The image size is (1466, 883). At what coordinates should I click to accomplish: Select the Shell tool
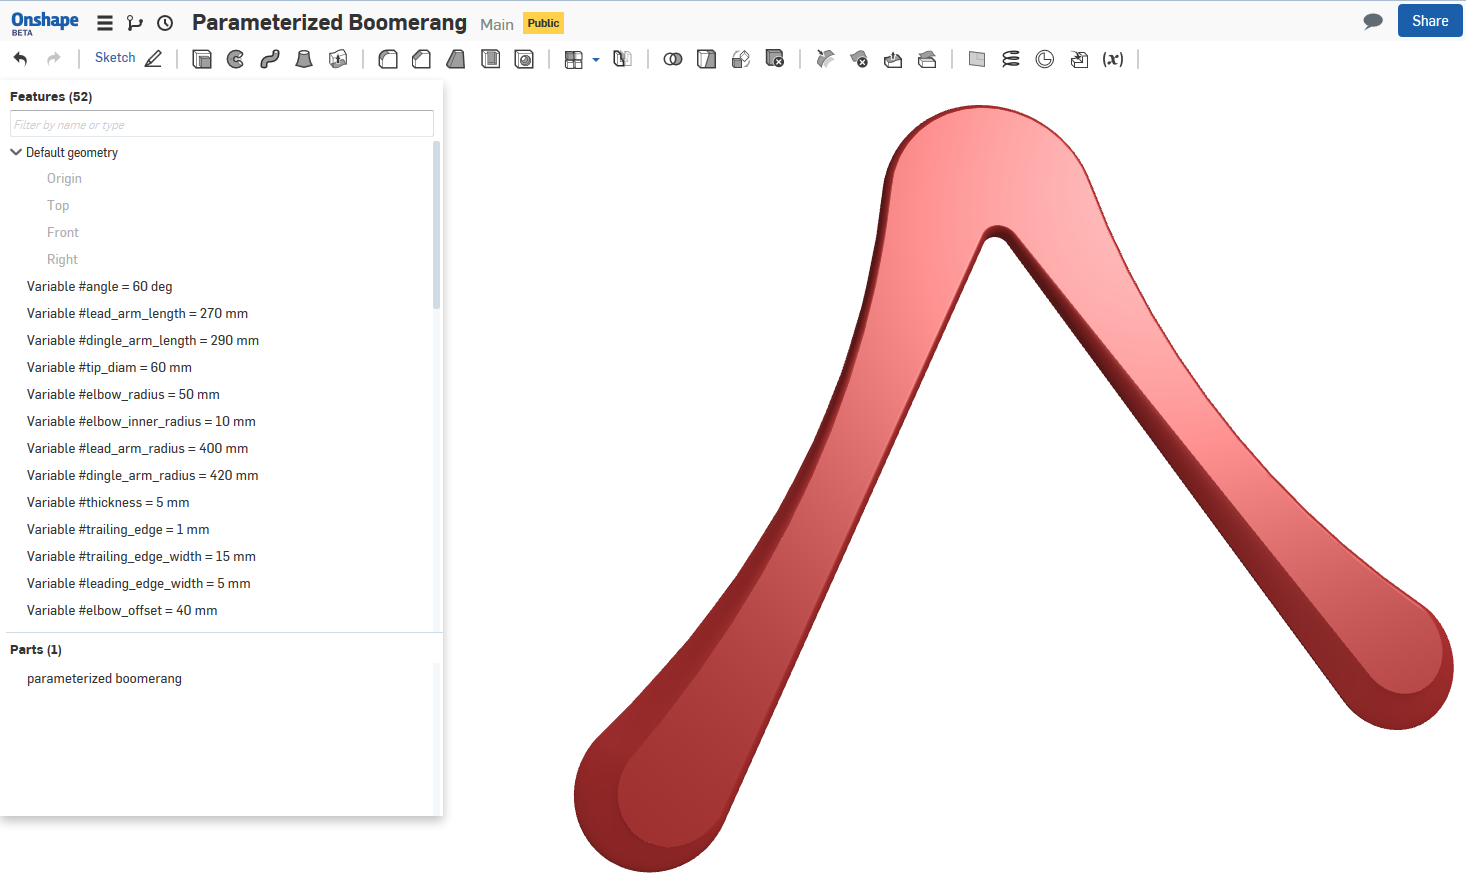[490, 59]
